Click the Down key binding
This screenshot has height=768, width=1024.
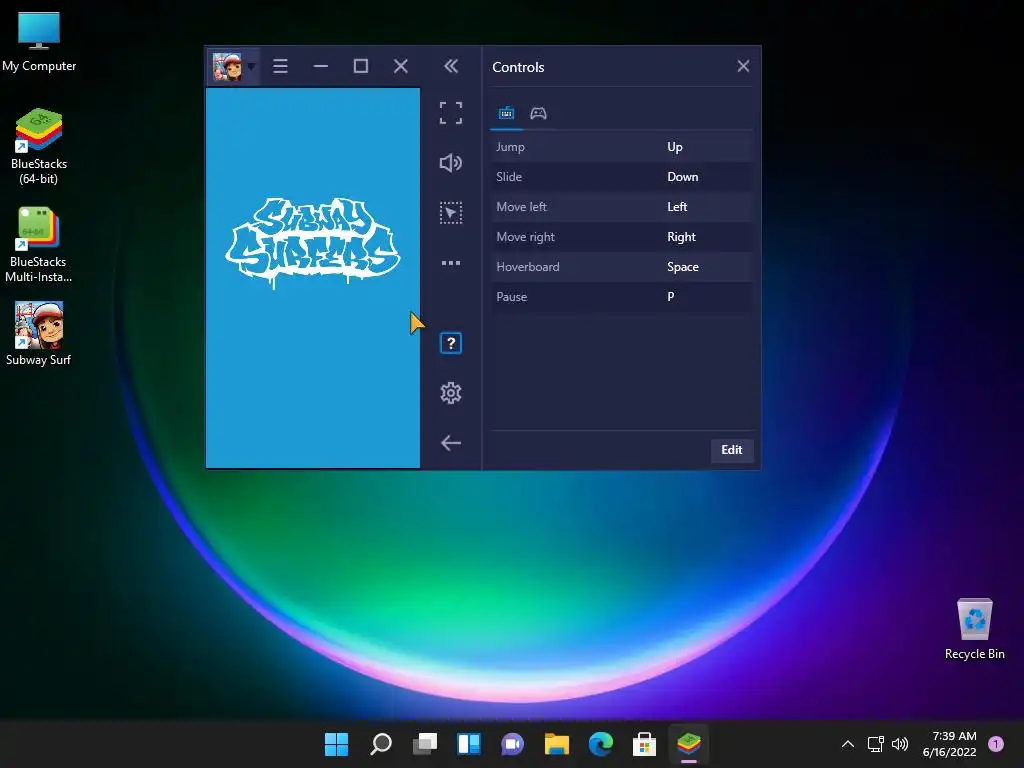tap(682, 177)
